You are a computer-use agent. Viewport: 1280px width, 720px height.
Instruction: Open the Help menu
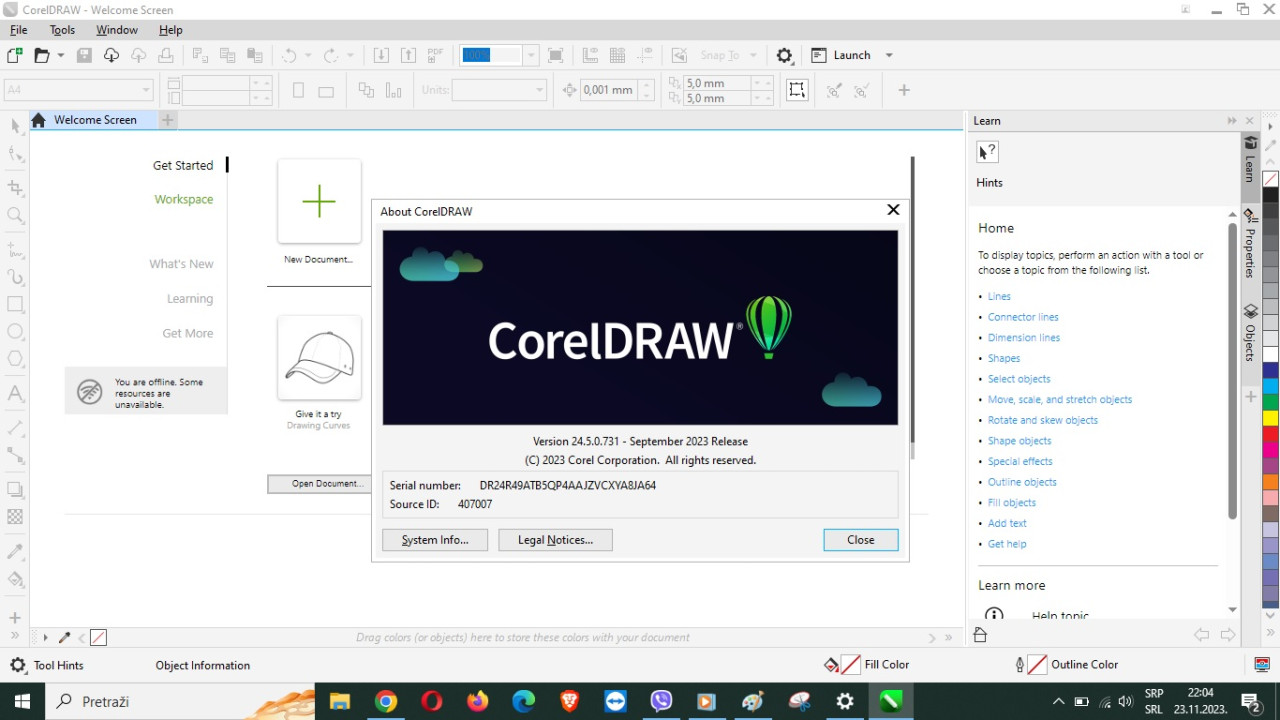(x=171, y=30)
